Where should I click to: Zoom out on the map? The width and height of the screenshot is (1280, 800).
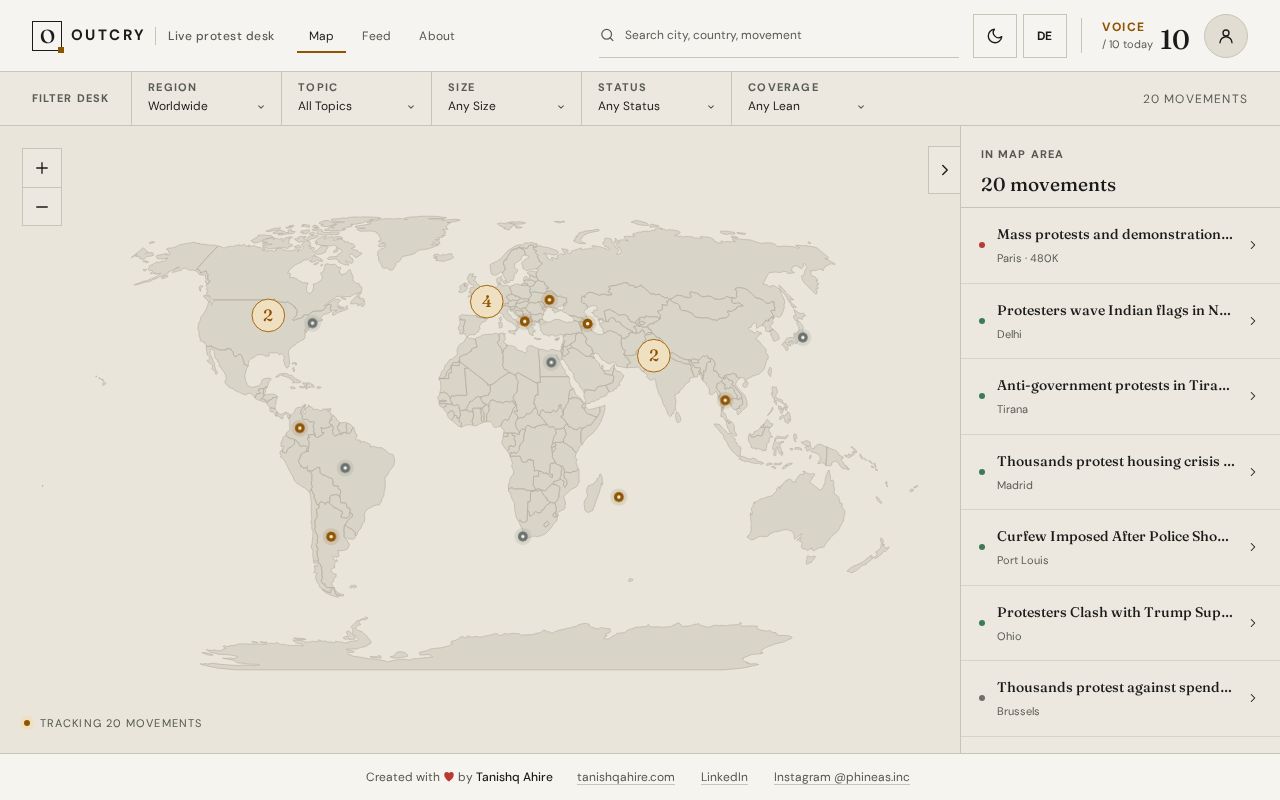click(x=42, y=207)
